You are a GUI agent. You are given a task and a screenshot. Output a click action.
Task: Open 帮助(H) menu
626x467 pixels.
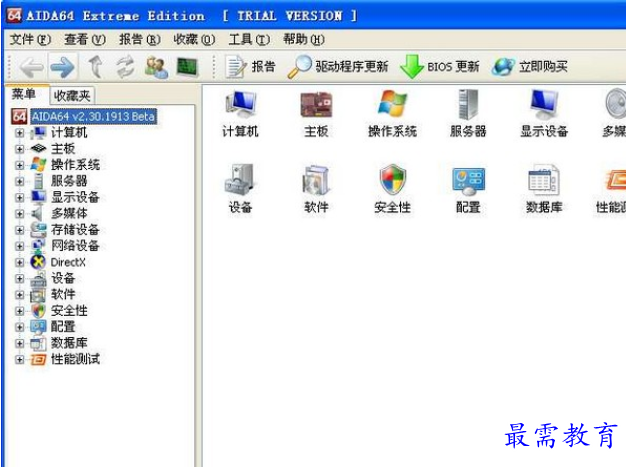[x=304, y=40]
